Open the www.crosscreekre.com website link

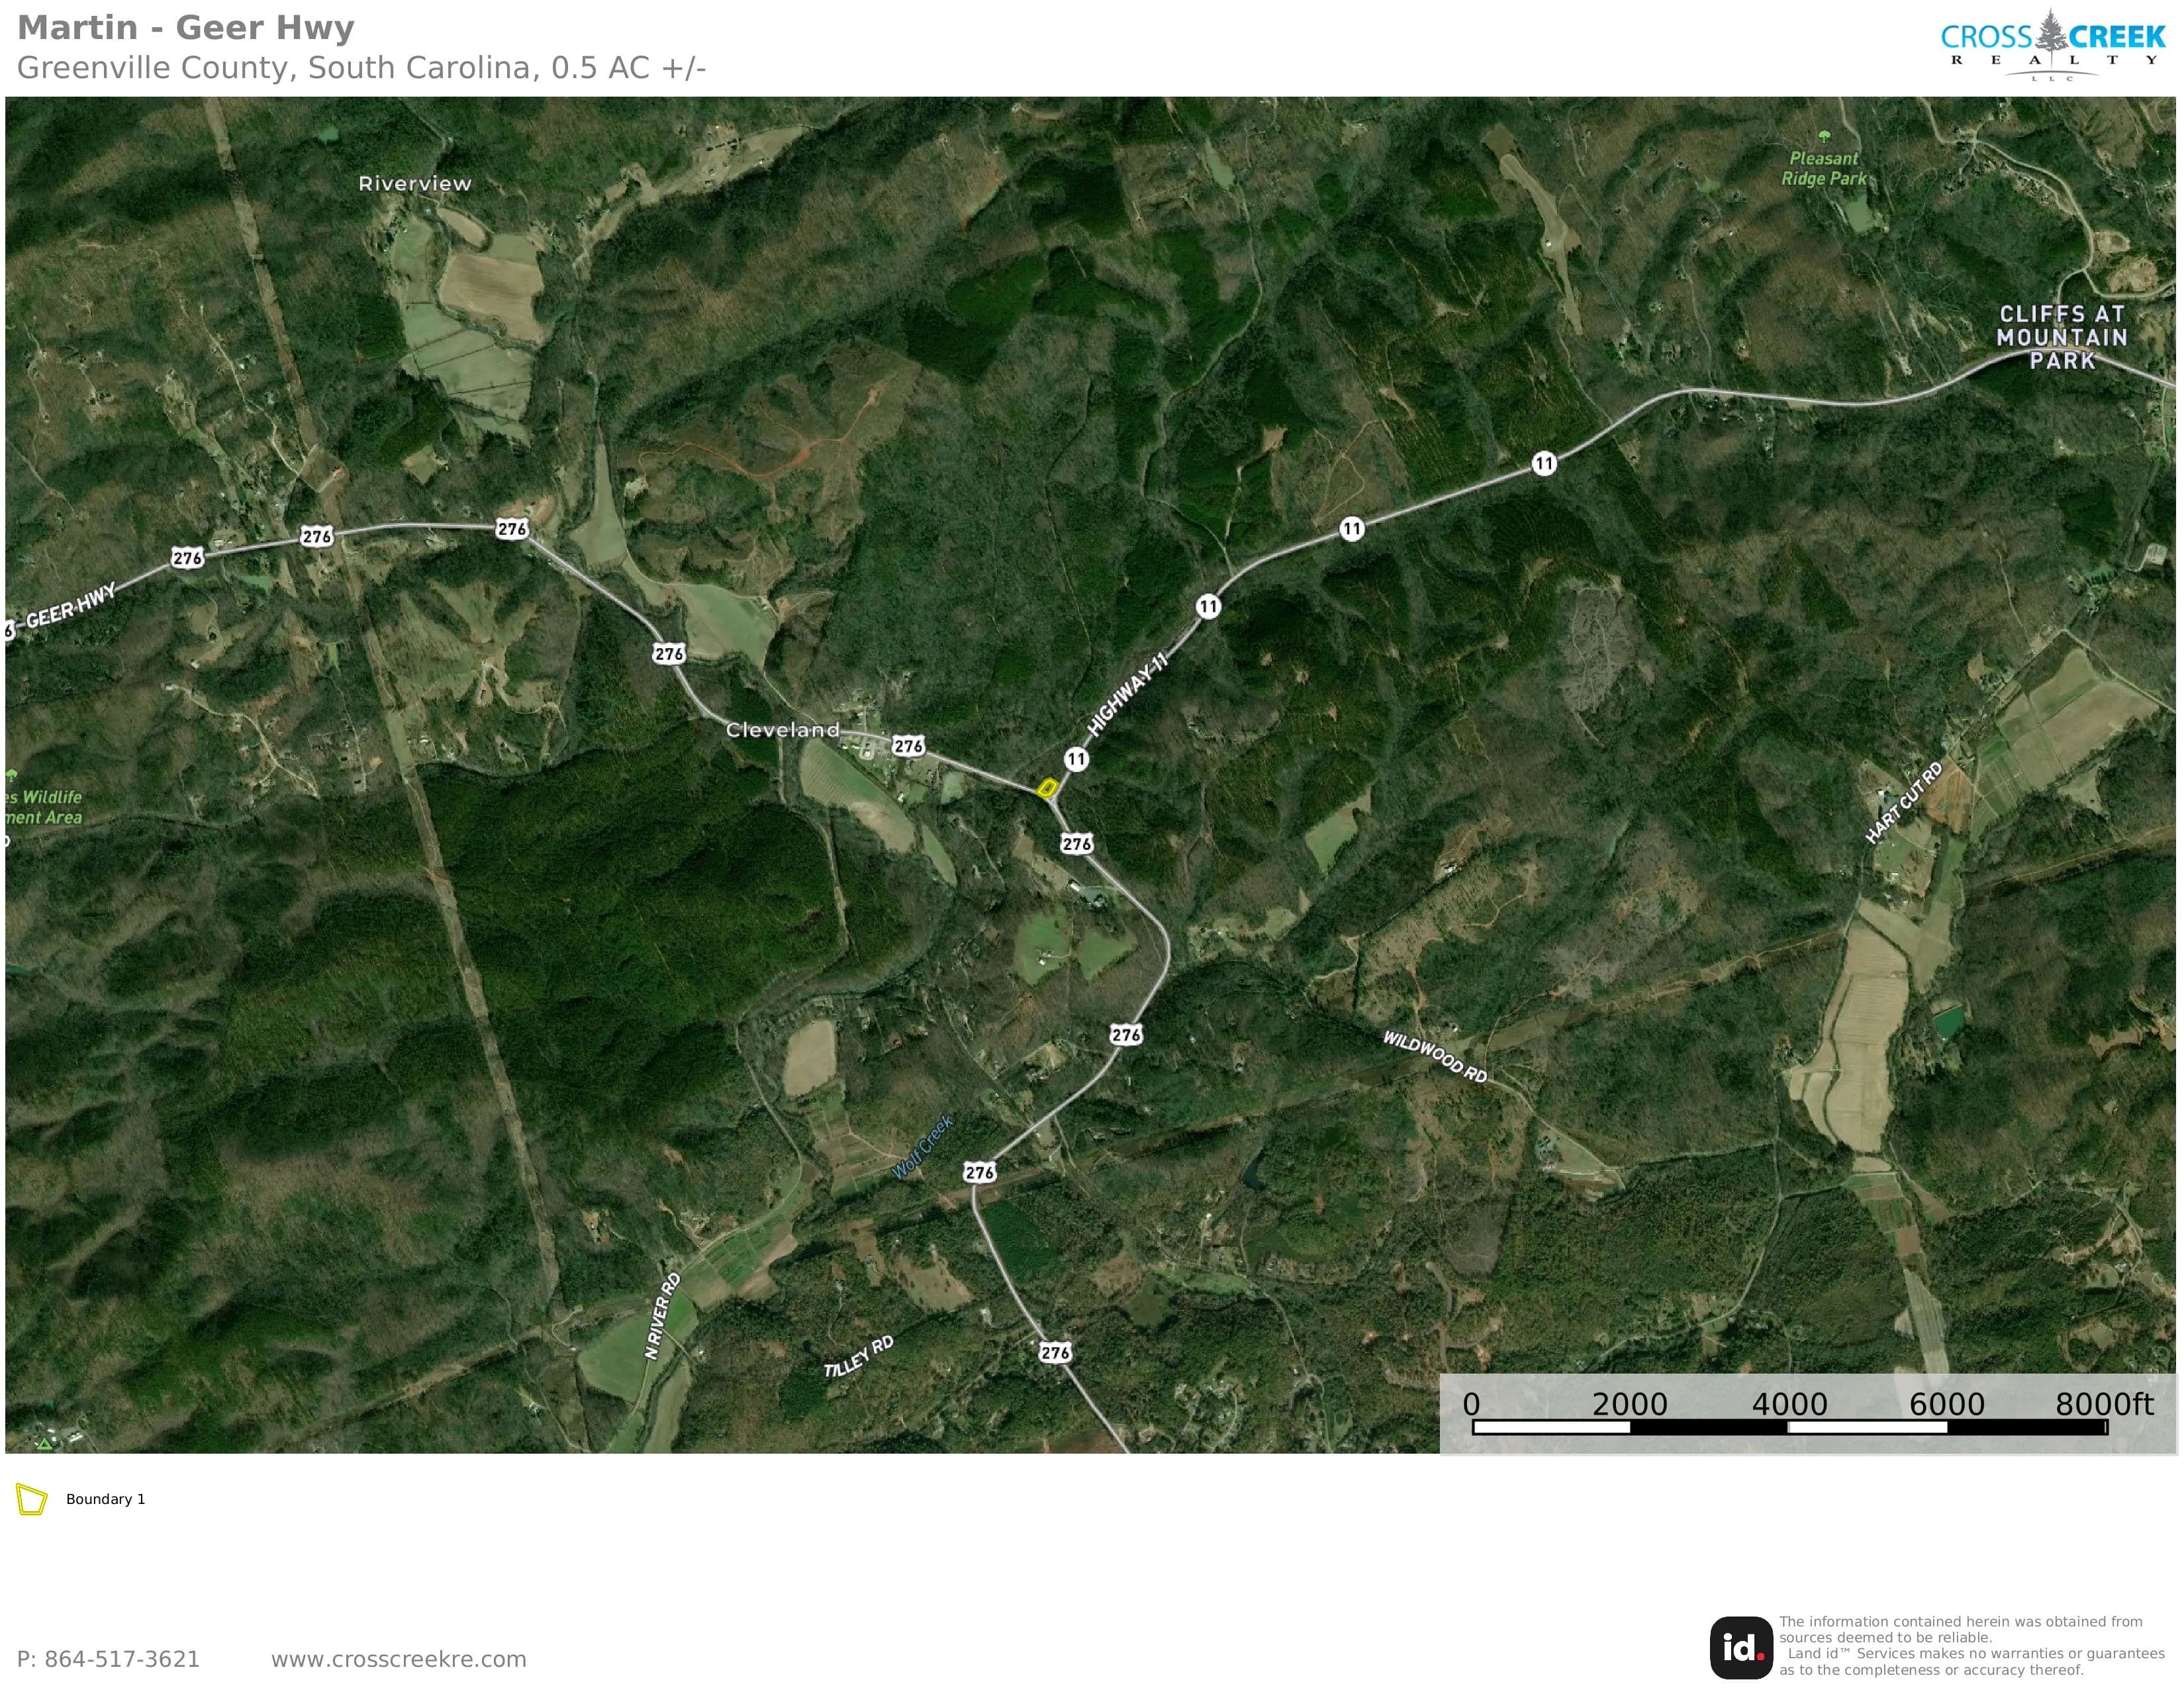click(398, 1659)
